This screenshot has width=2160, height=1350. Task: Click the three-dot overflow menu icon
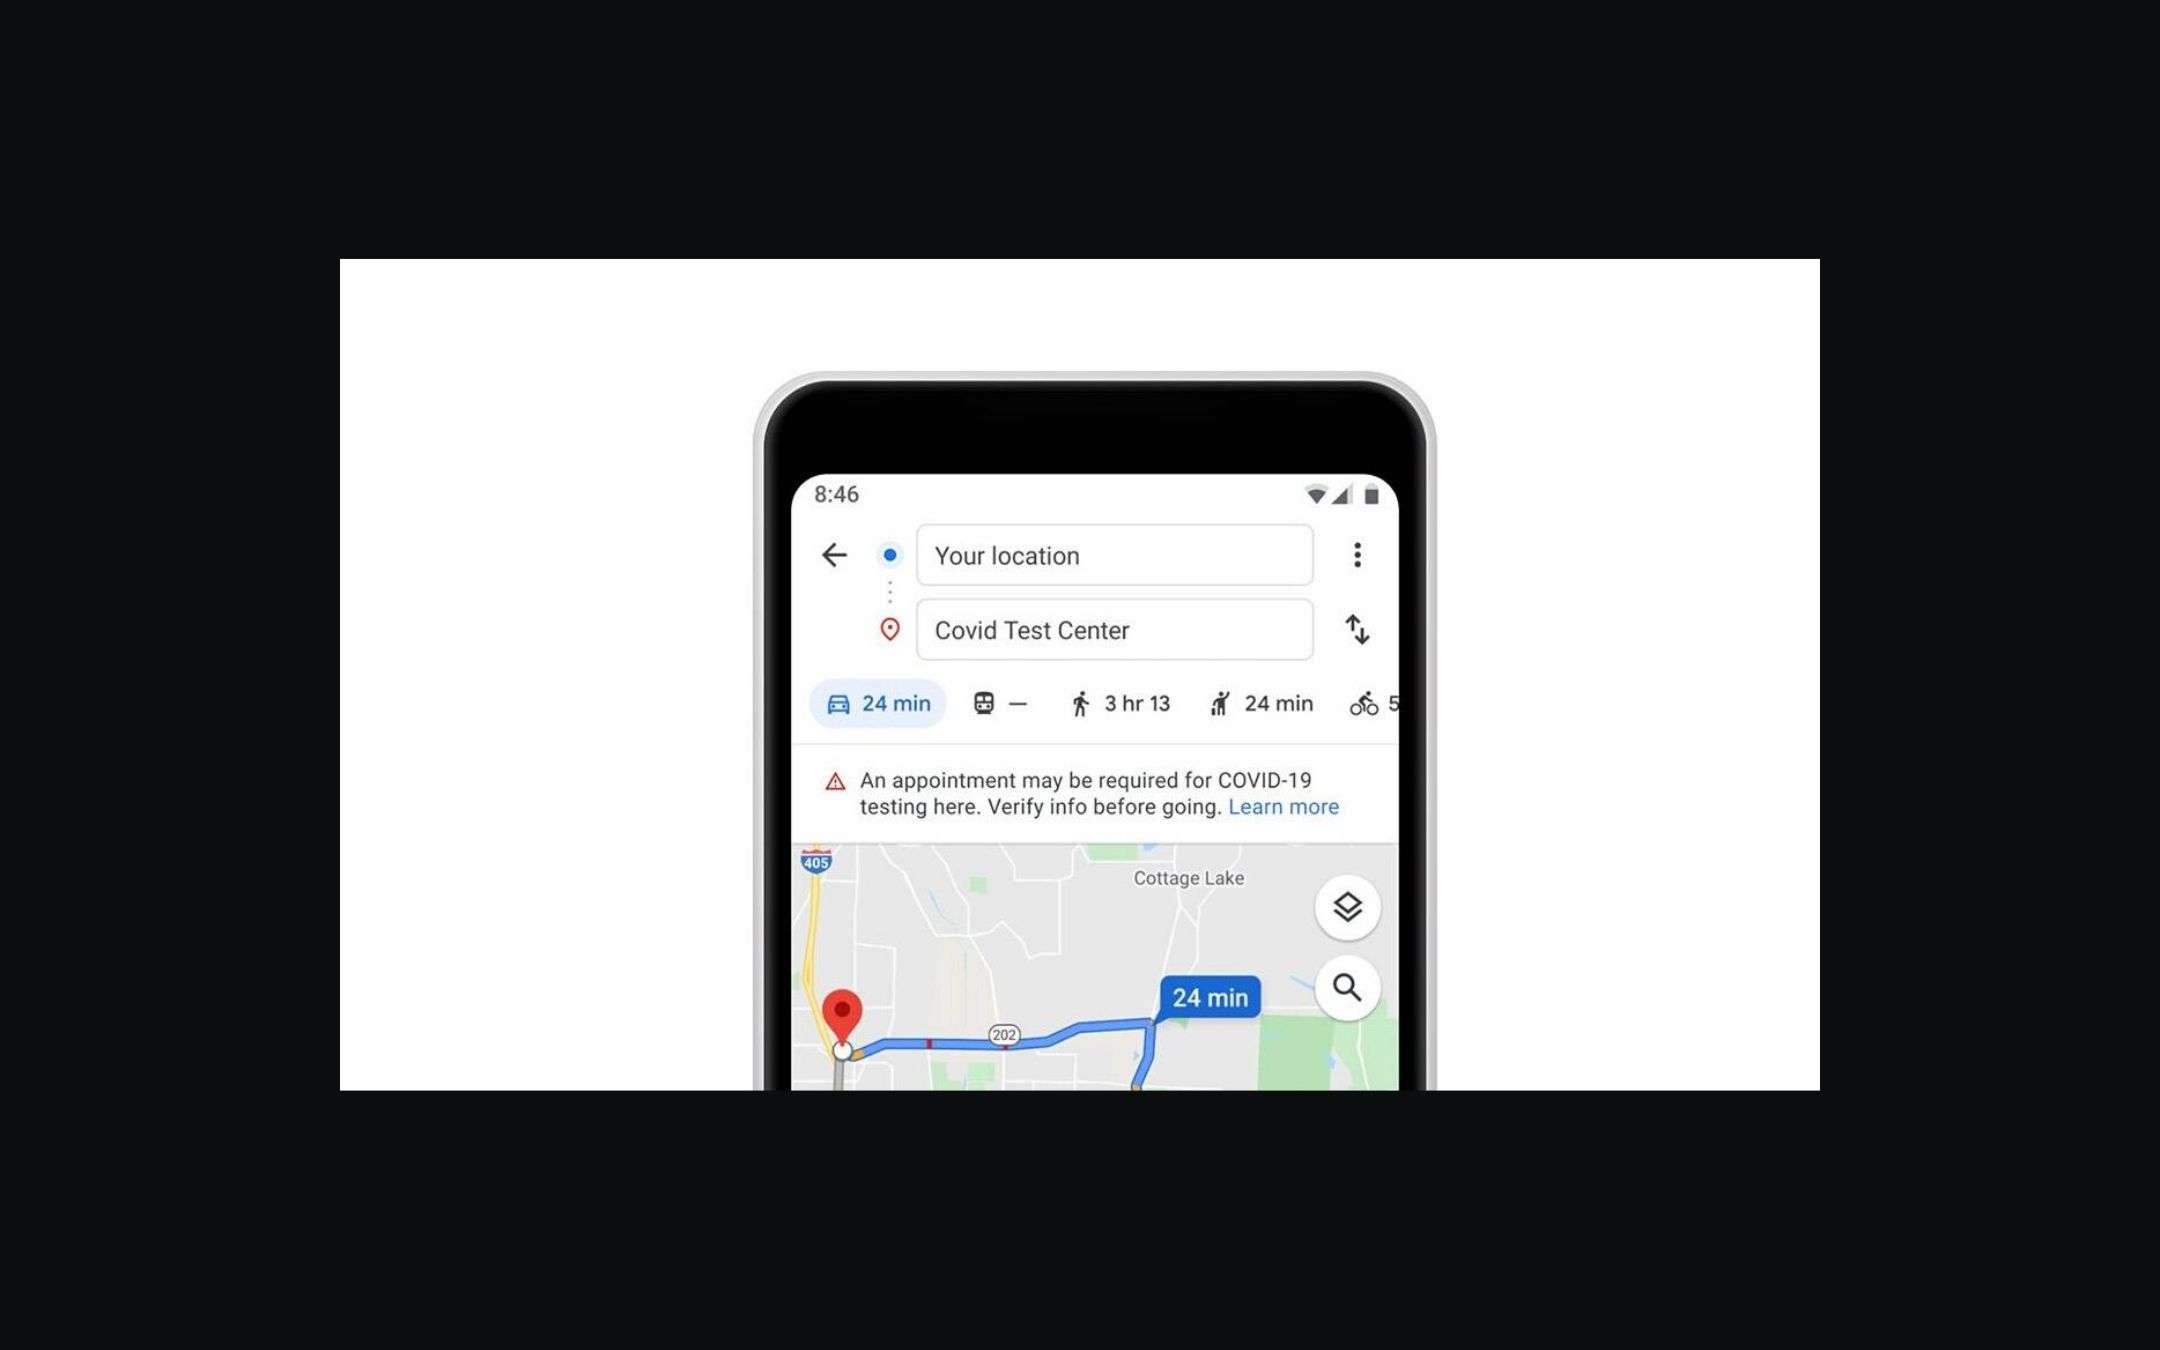pos(1358,554)
